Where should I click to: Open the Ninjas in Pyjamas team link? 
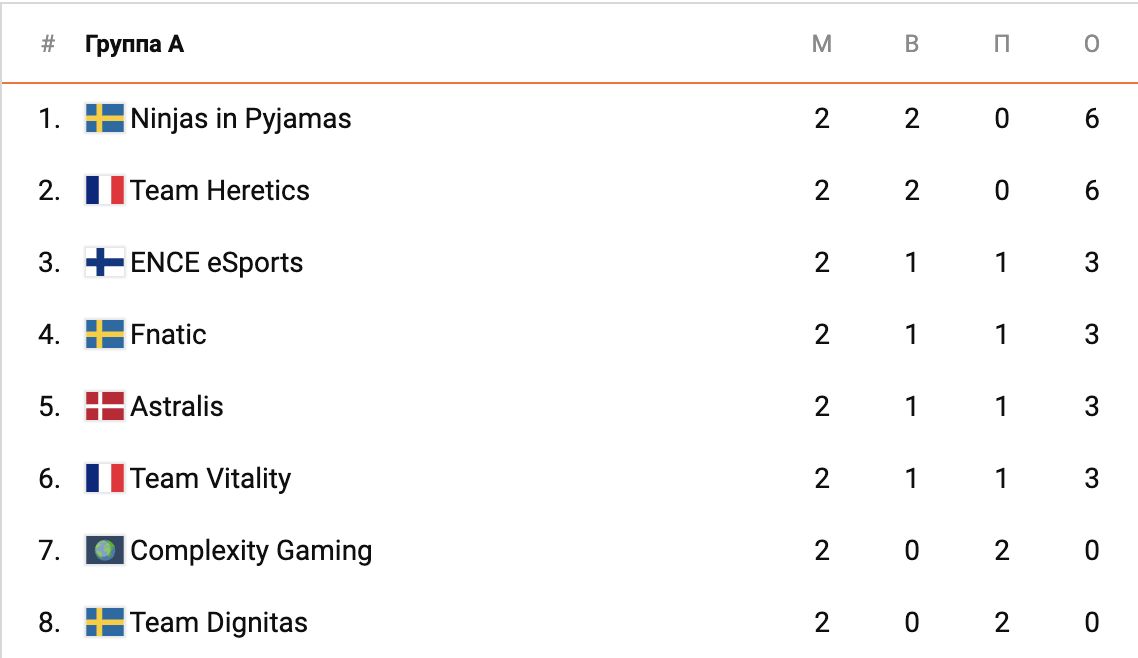click(x=241, y=119)
